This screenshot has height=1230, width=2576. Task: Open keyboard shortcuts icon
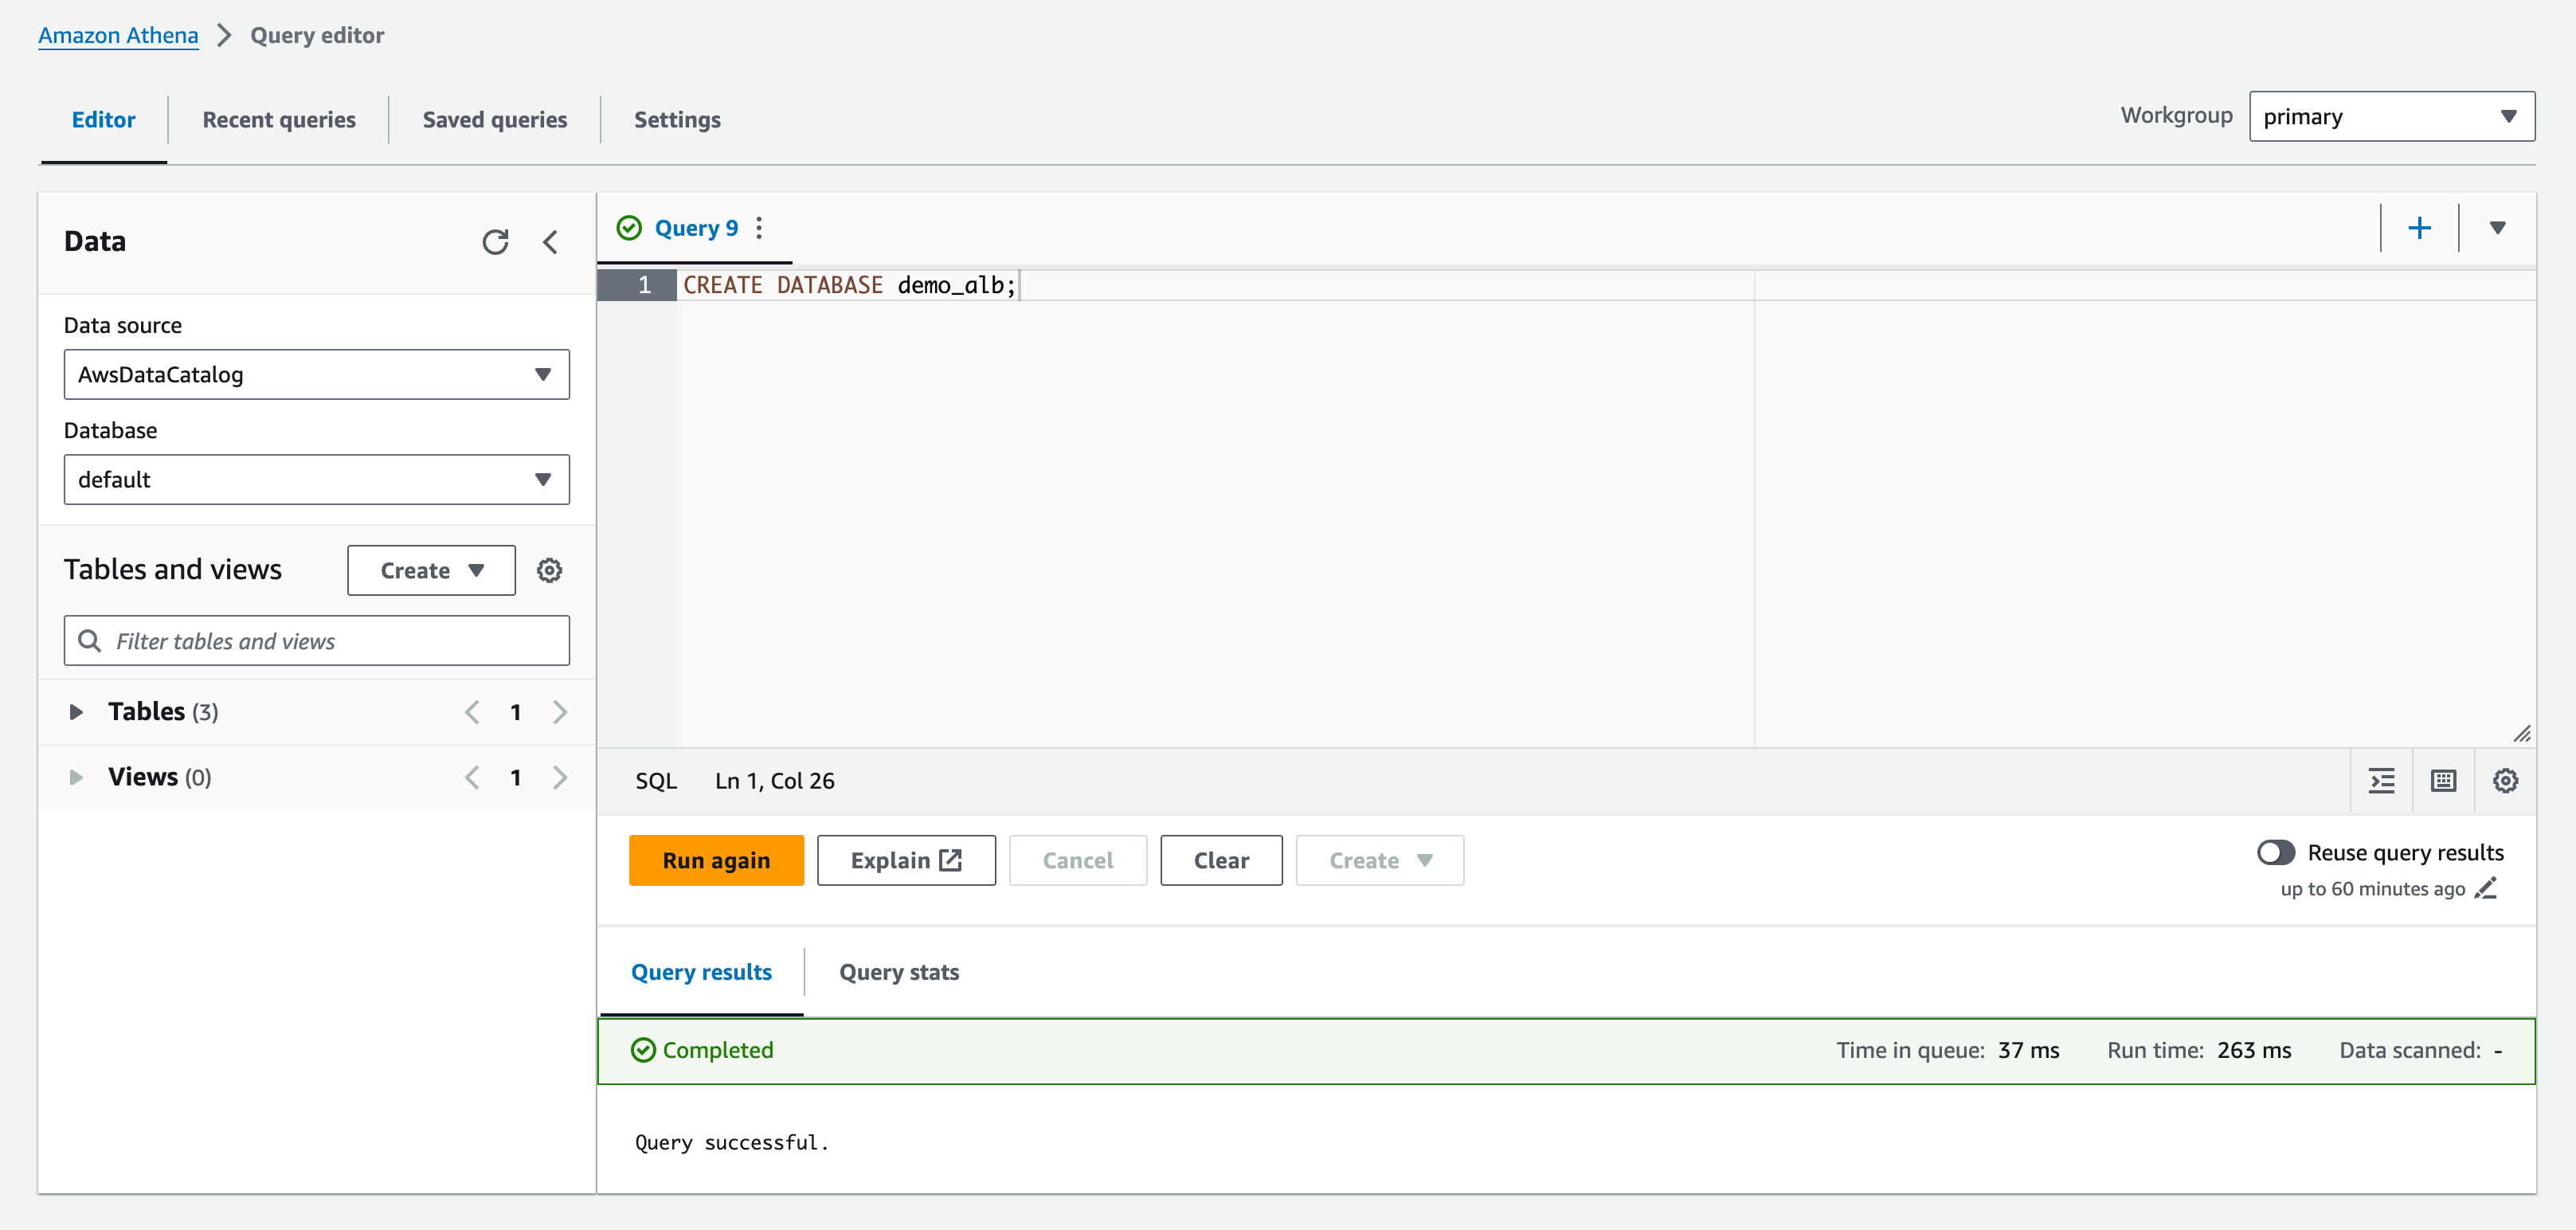pyautogui.click(x=2443, y=781)
